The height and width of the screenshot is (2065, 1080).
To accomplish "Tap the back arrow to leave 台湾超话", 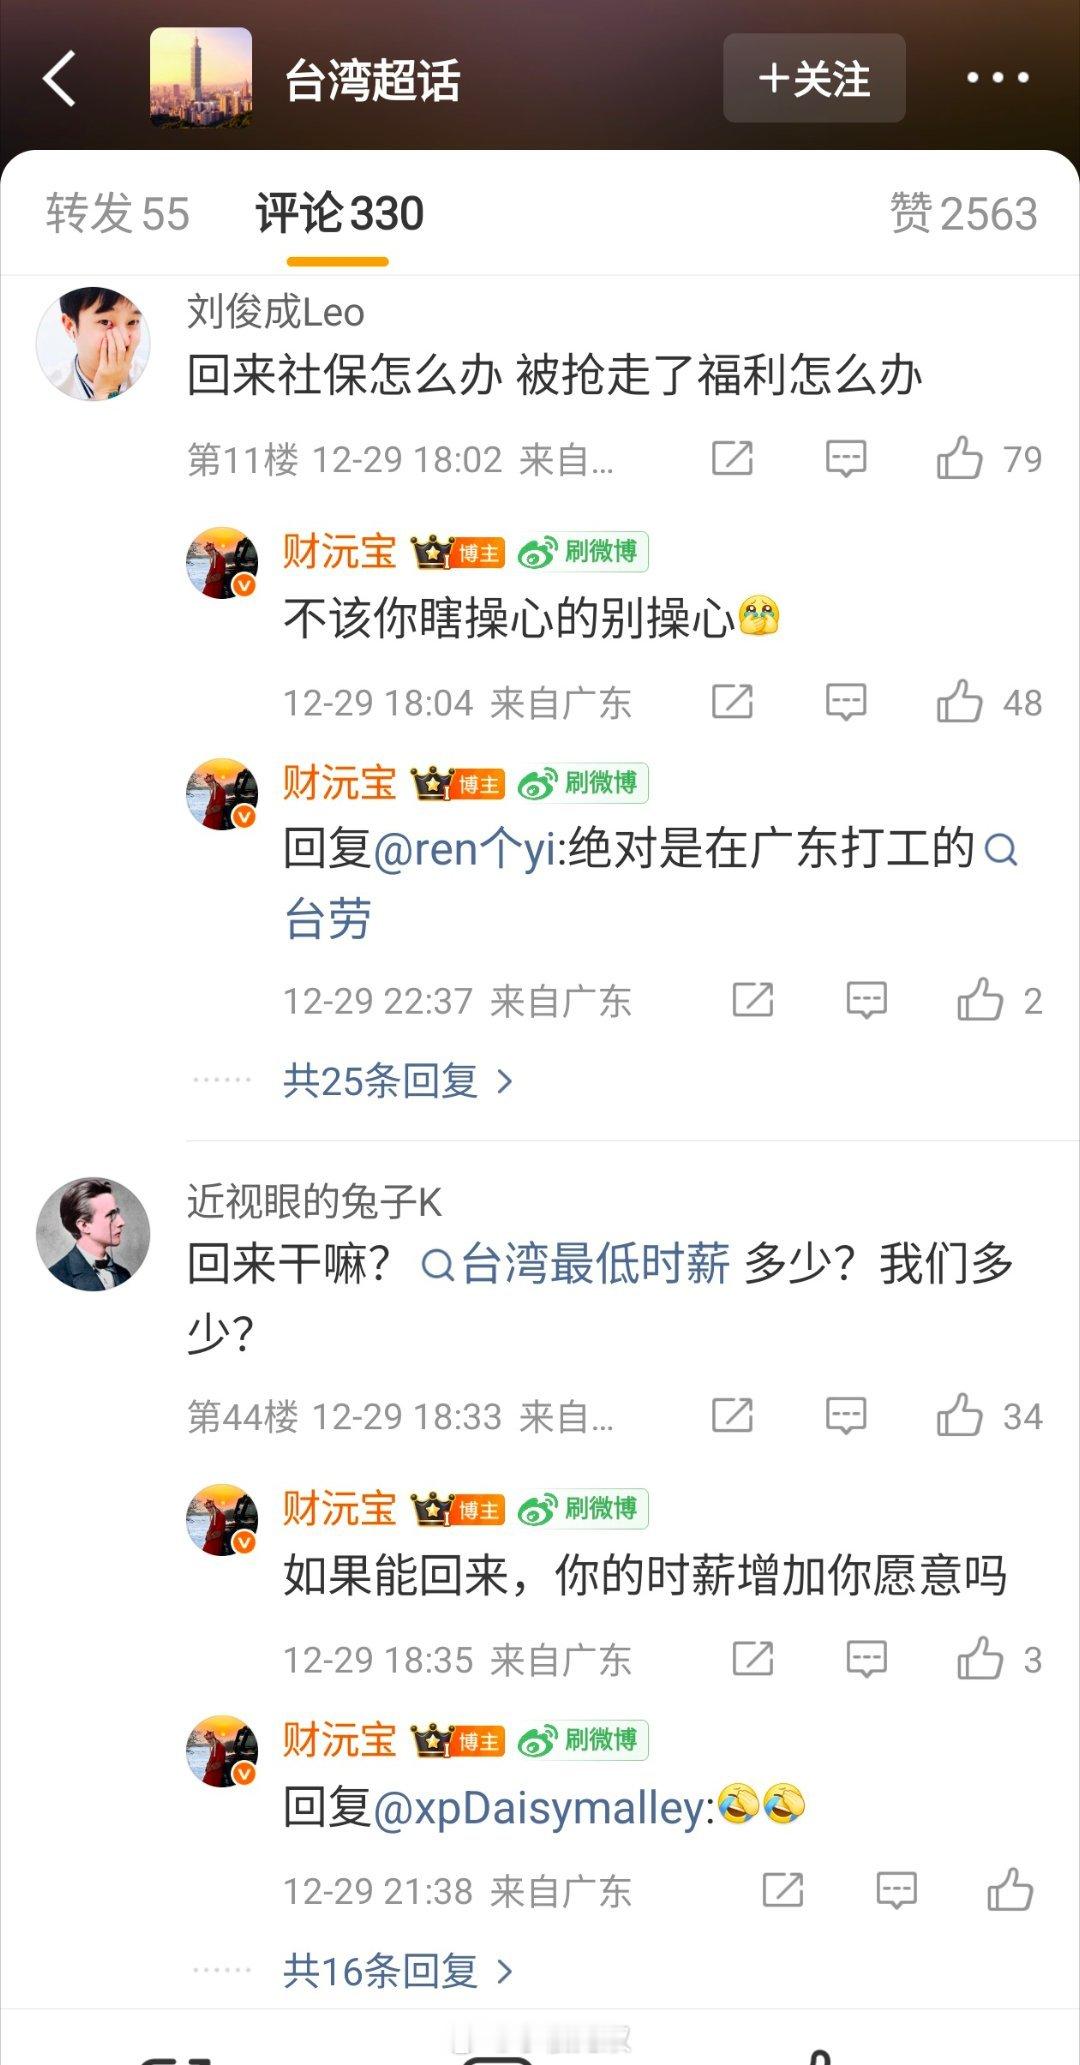I will [x=60, y=78].
